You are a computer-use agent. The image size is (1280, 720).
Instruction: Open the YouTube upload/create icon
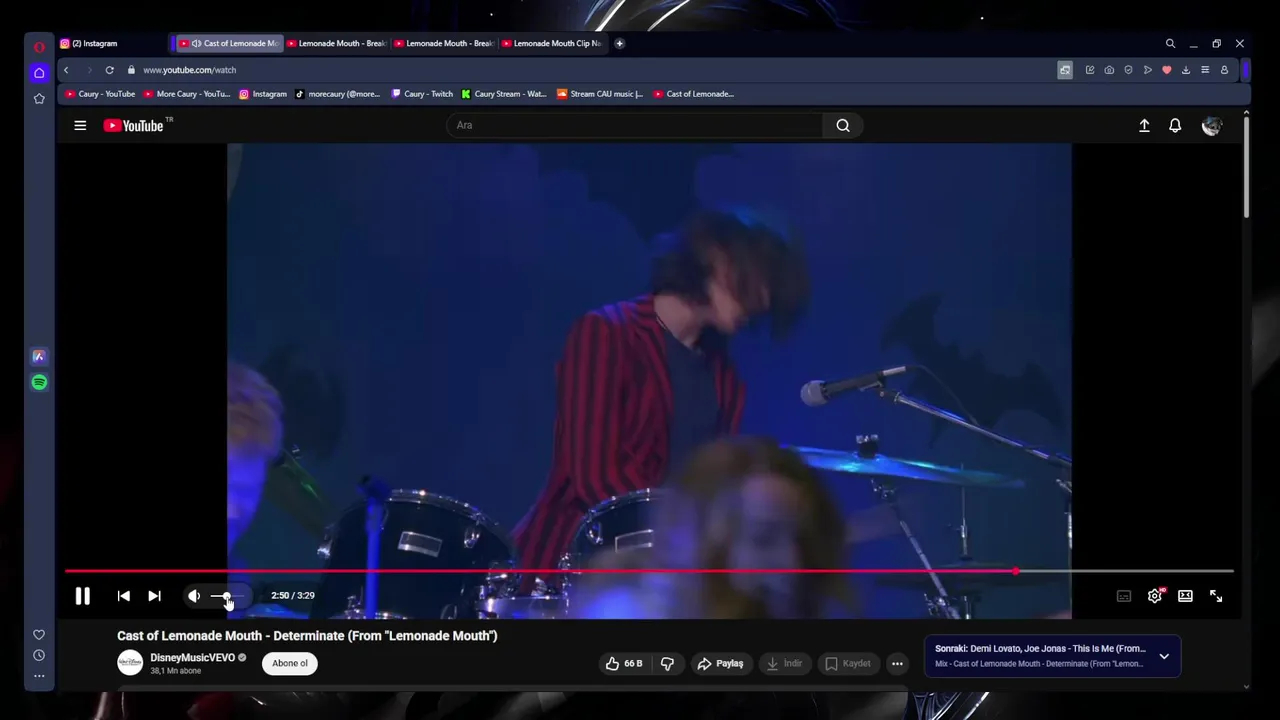pos(1144,125)
